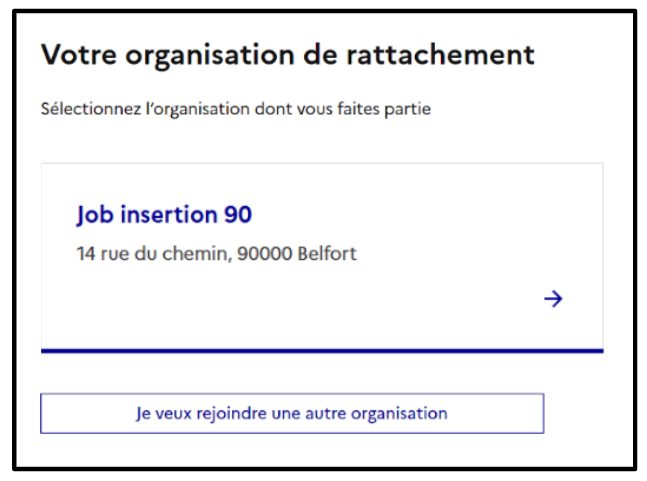Click the right arrow icon in the card
The image size is (647, 481).
click(553, 298)
